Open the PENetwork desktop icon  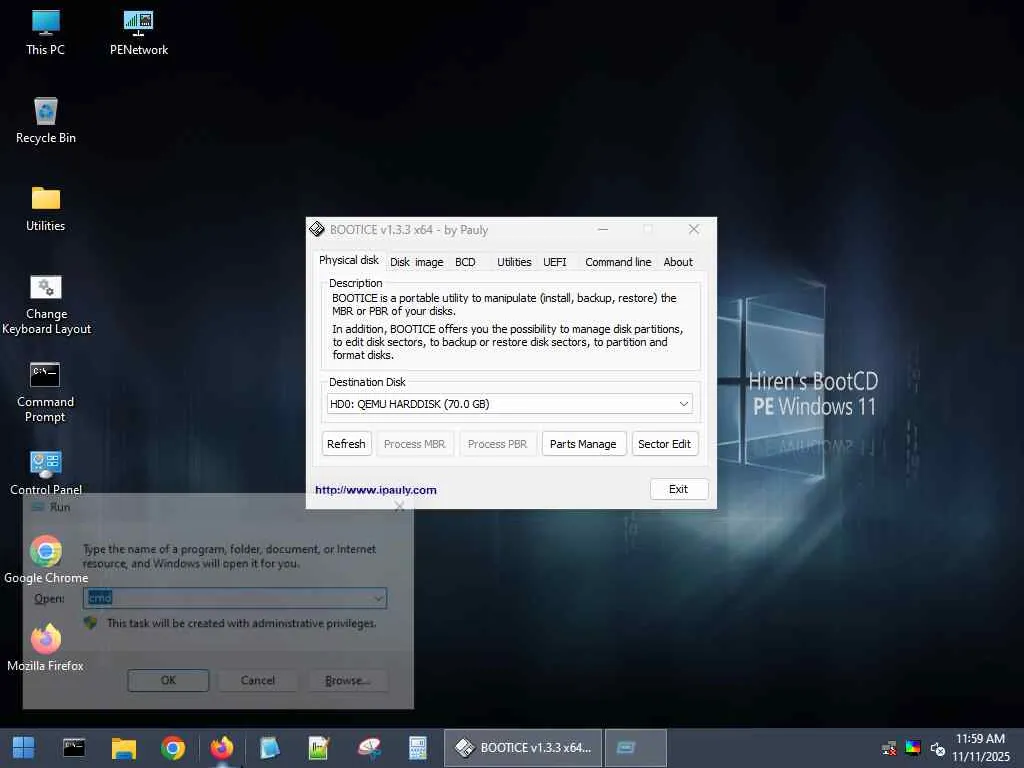(138, 33)
